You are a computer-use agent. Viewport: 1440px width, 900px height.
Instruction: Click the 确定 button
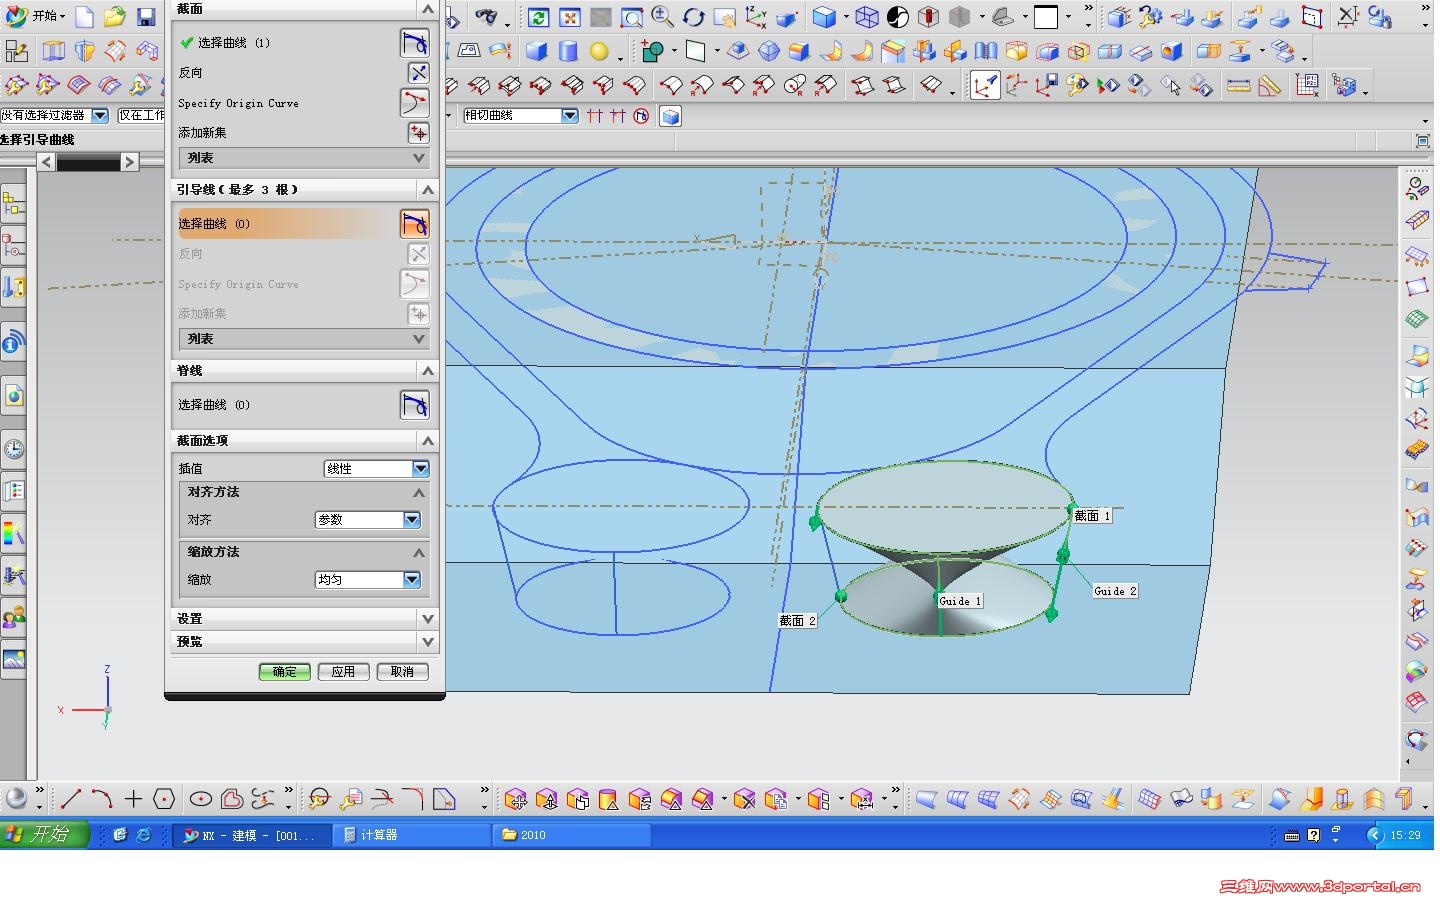(x=284, y=672)
